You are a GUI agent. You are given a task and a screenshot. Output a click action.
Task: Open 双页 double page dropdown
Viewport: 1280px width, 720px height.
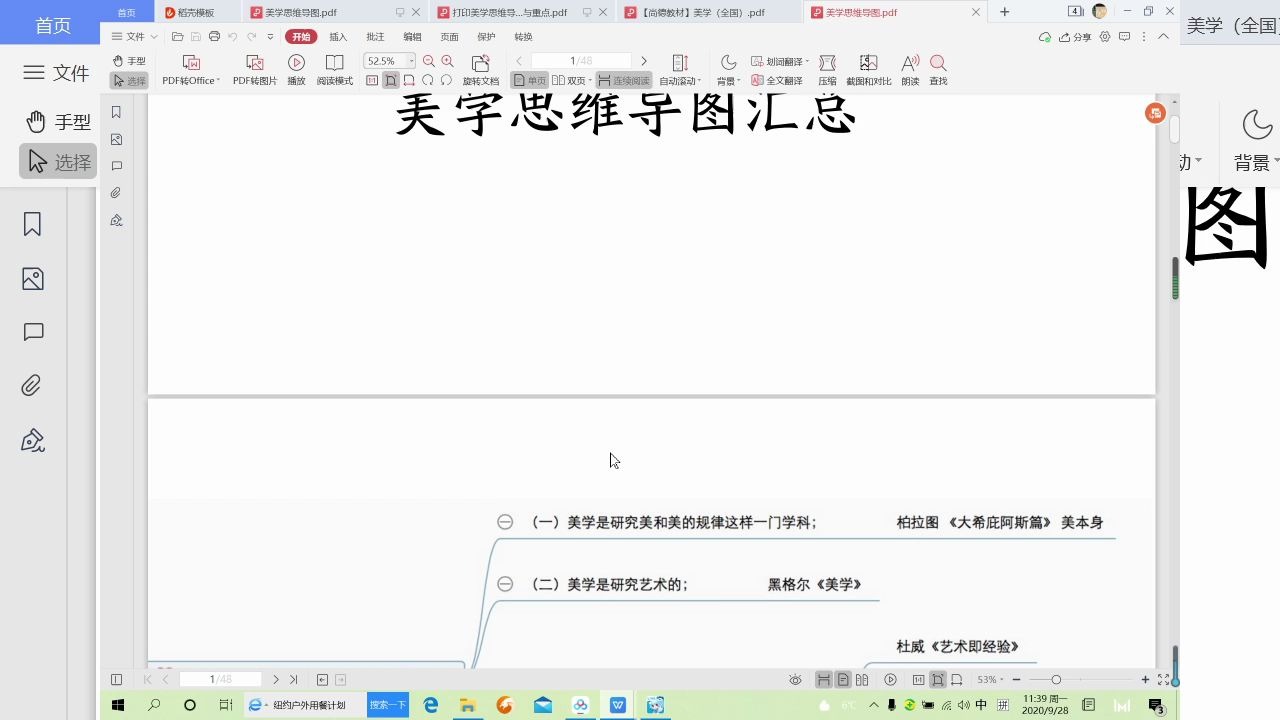pos(572,80)
